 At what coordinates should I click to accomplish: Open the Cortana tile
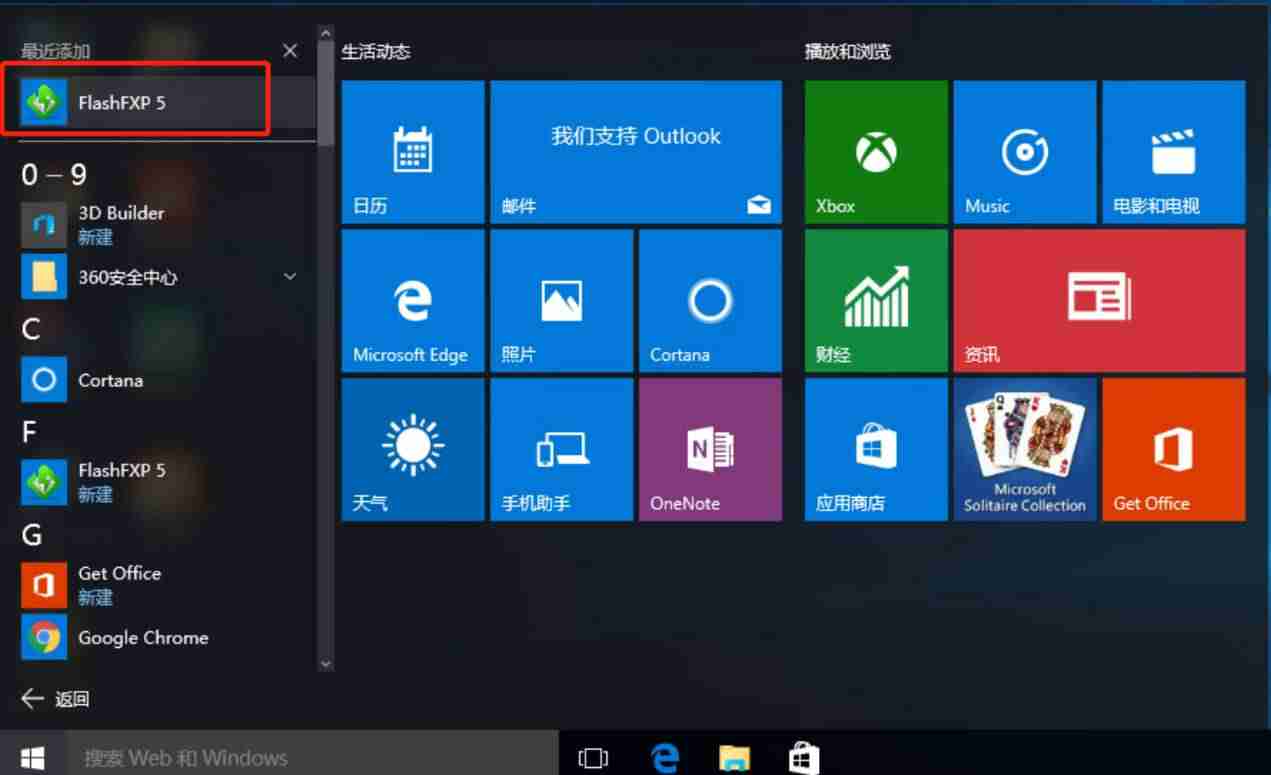pos(710,301)
